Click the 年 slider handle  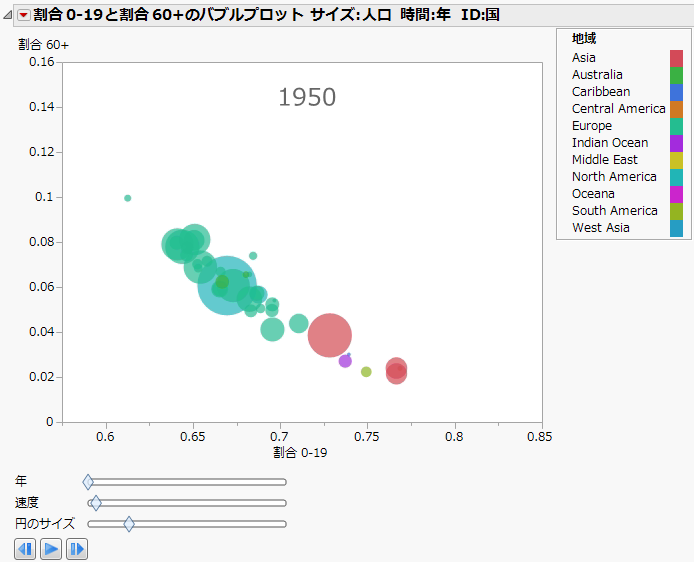(x=88, y=482)
